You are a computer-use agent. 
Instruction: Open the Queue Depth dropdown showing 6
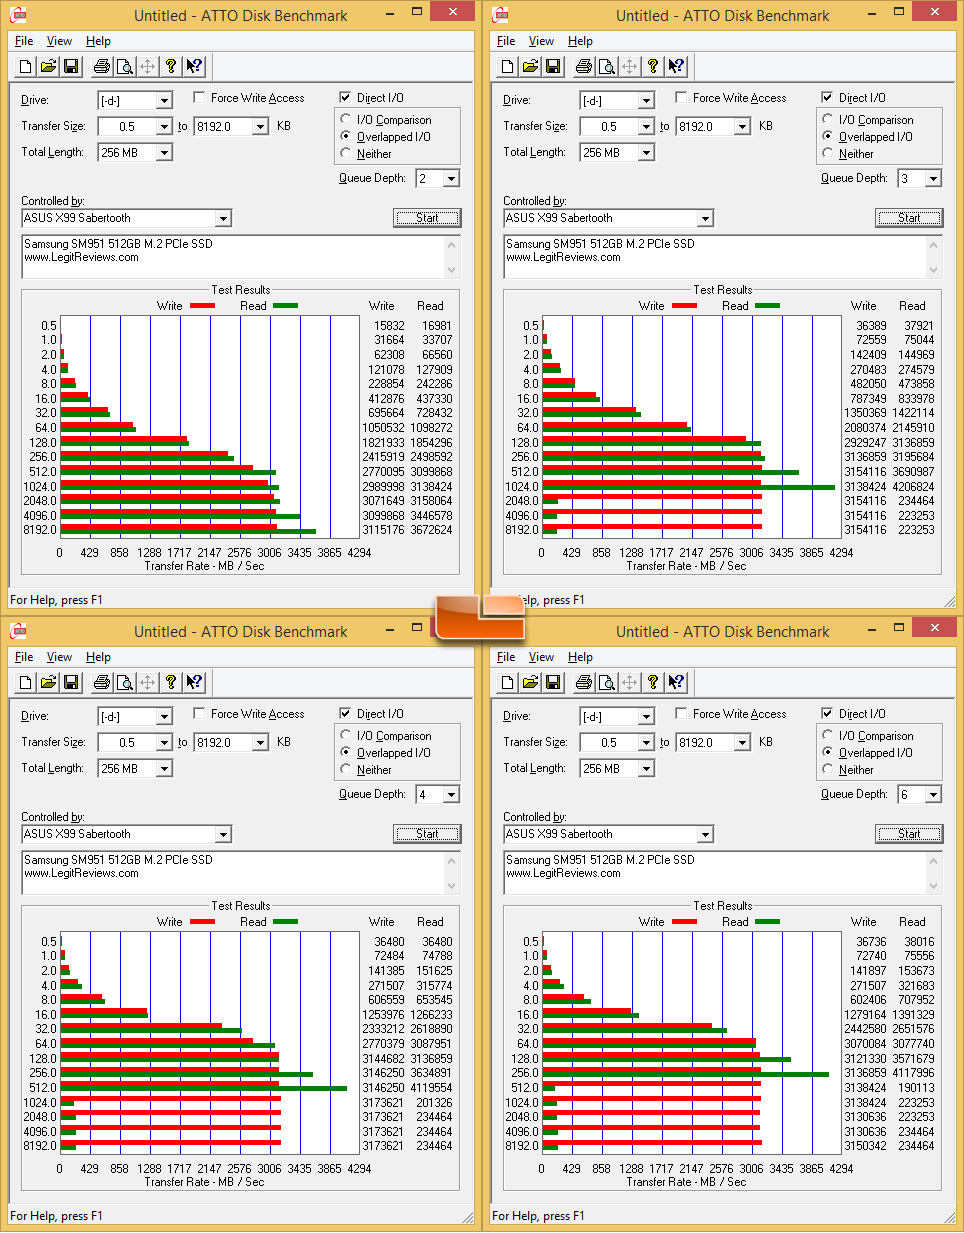933,794
